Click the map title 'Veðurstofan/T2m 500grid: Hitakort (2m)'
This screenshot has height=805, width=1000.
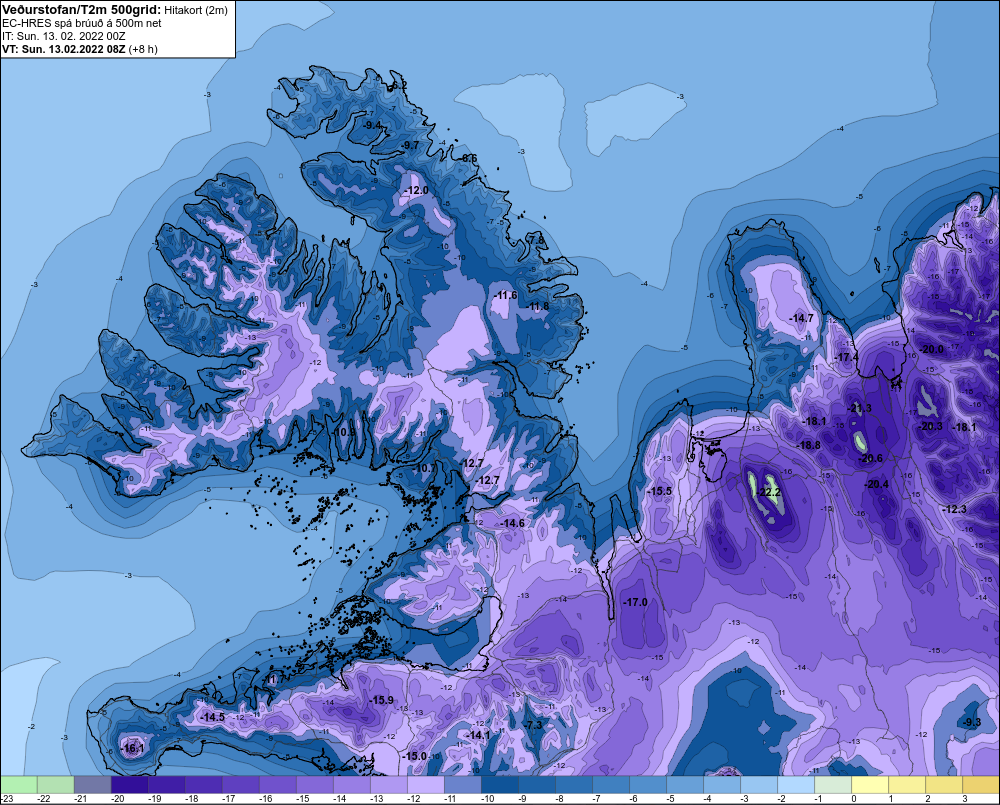click(115, 10)
